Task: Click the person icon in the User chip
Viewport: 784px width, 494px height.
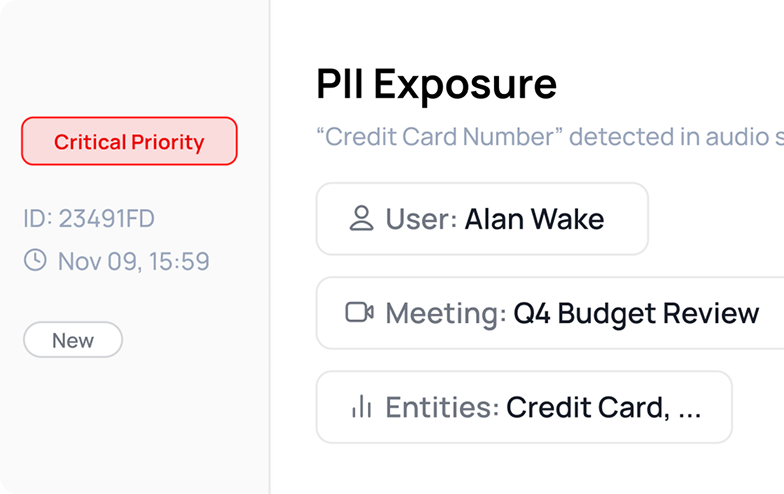Action: tap(361, 219)
